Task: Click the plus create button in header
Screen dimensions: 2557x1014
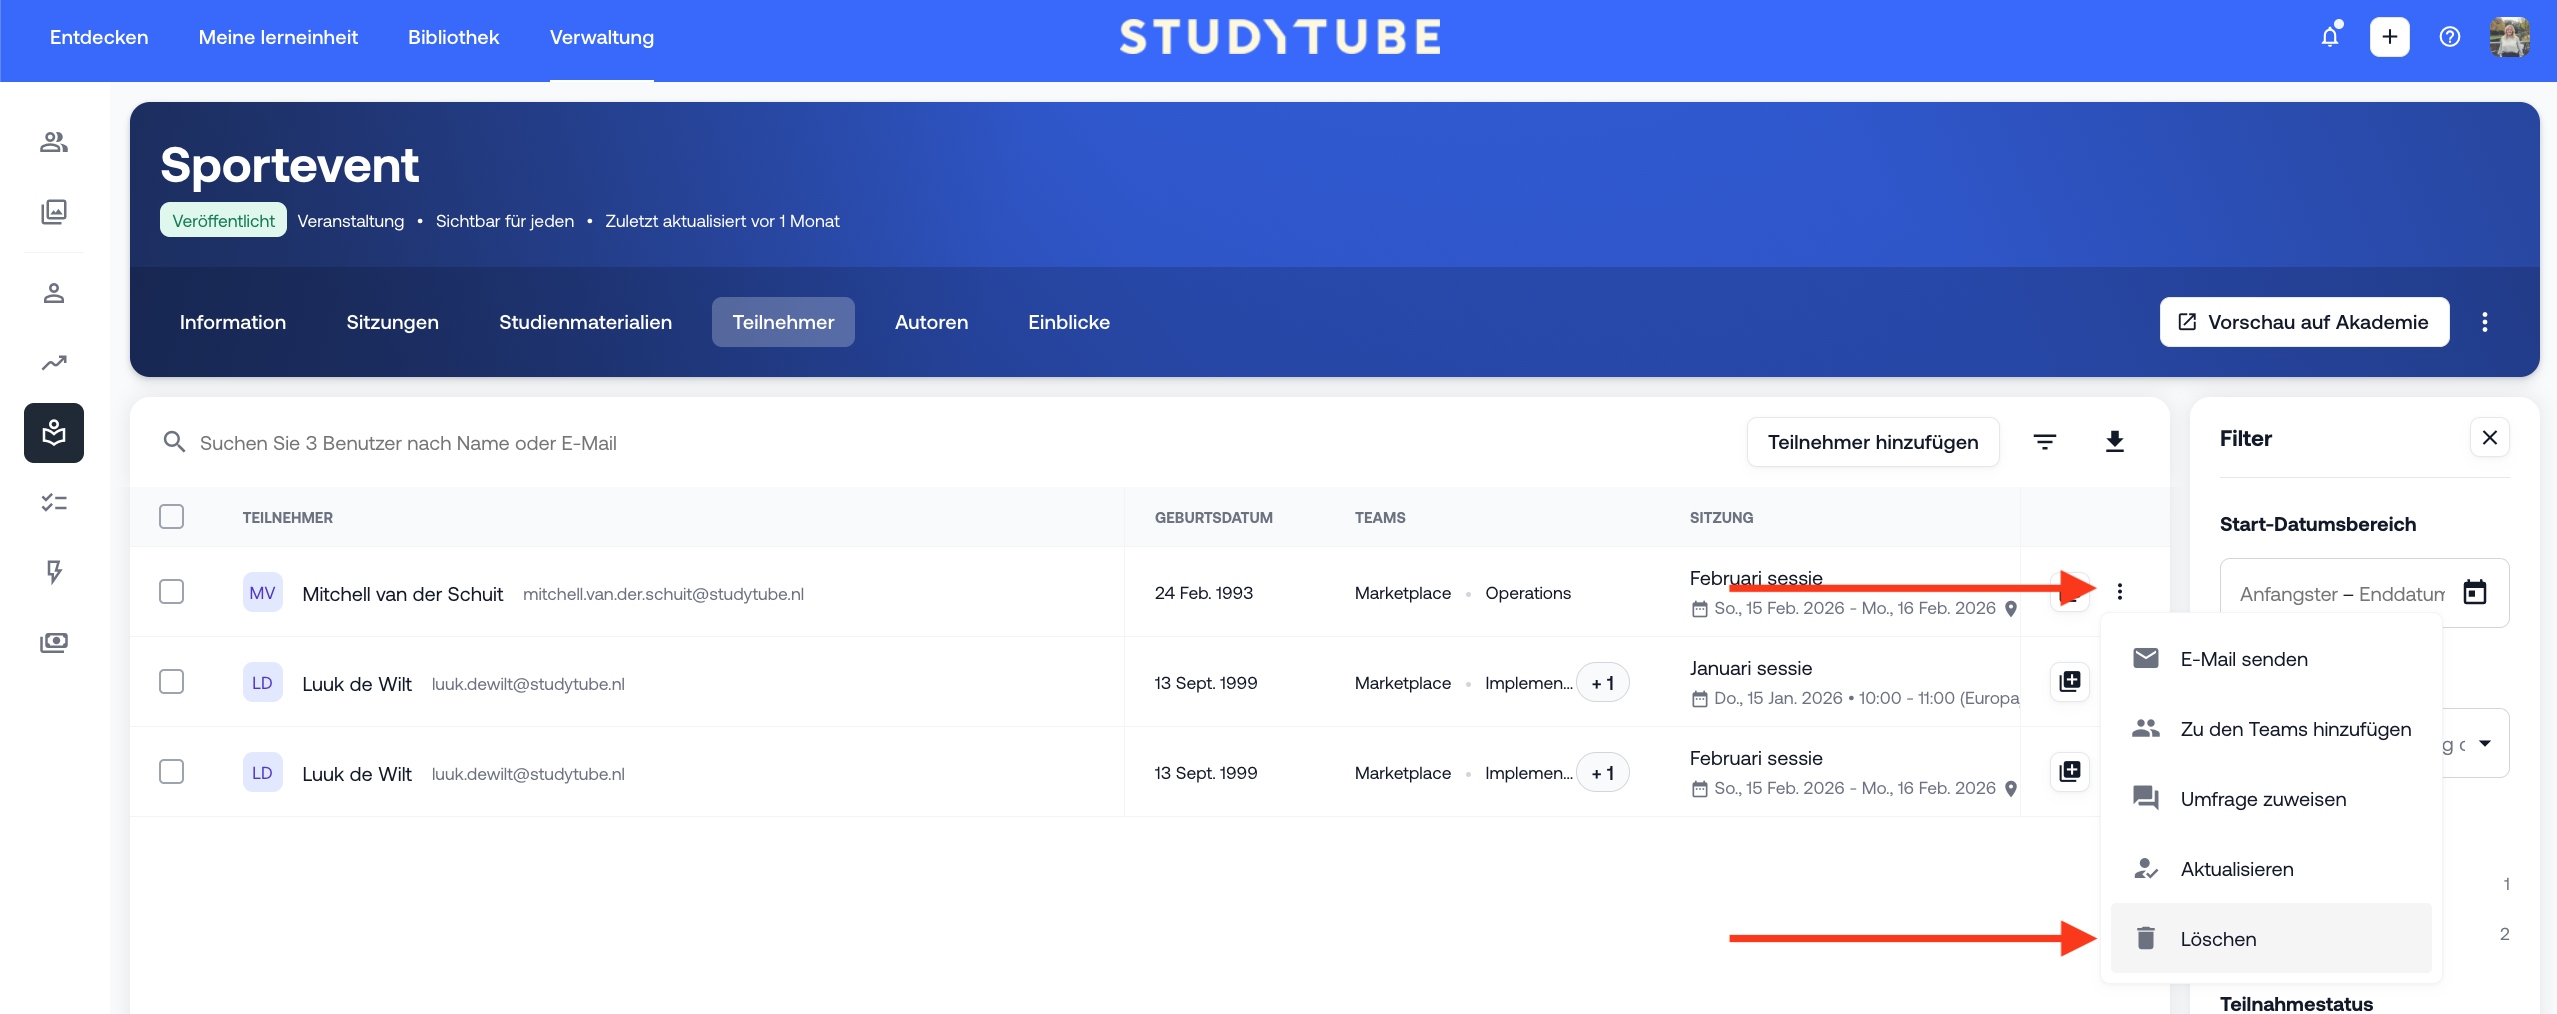Action: click(x=2390, y=37)
